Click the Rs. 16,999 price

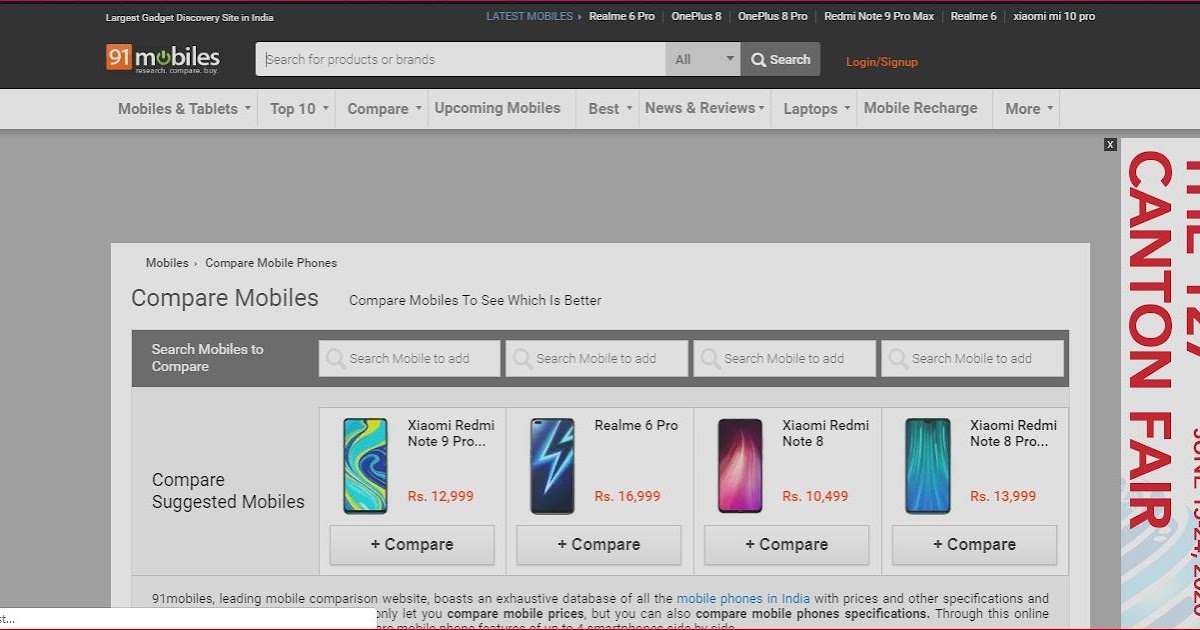pyautogui.click(x=628, y=496)
